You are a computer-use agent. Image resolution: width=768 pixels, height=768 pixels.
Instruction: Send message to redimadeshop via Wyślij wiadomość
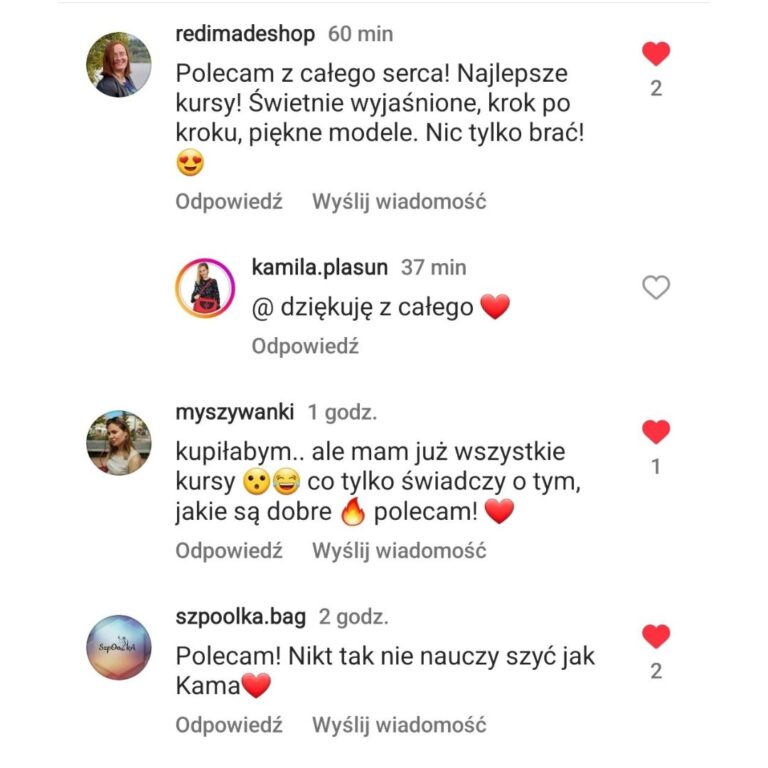399,202
